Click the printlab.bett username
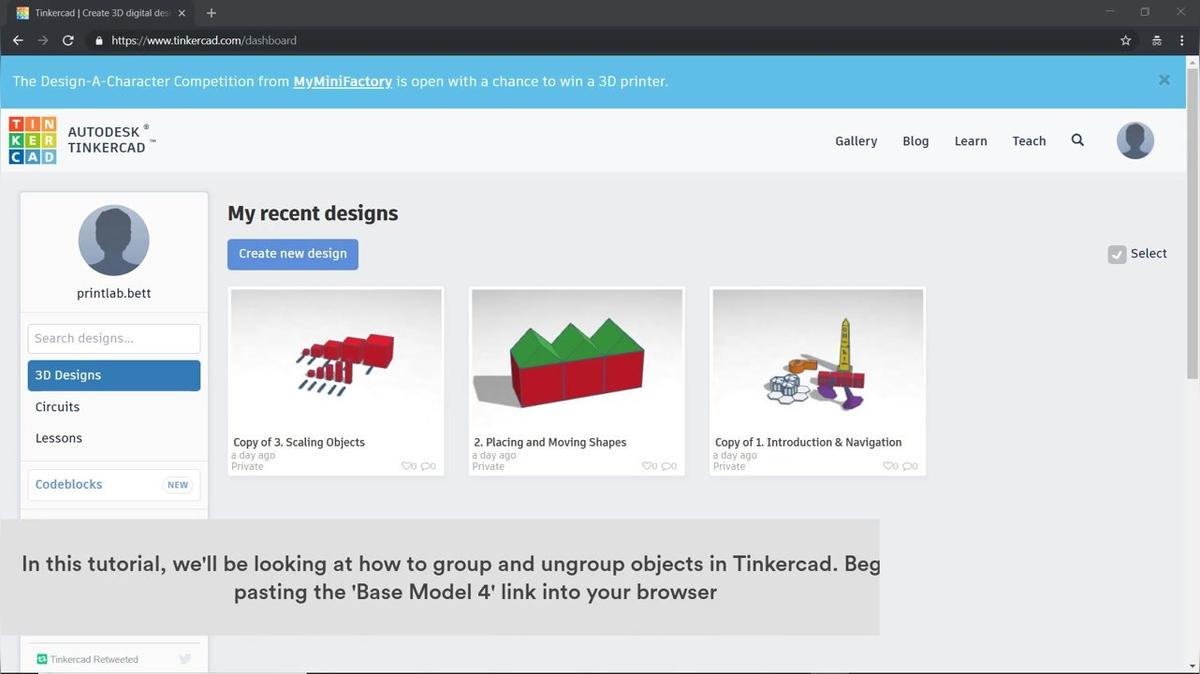 pos(114,293)
